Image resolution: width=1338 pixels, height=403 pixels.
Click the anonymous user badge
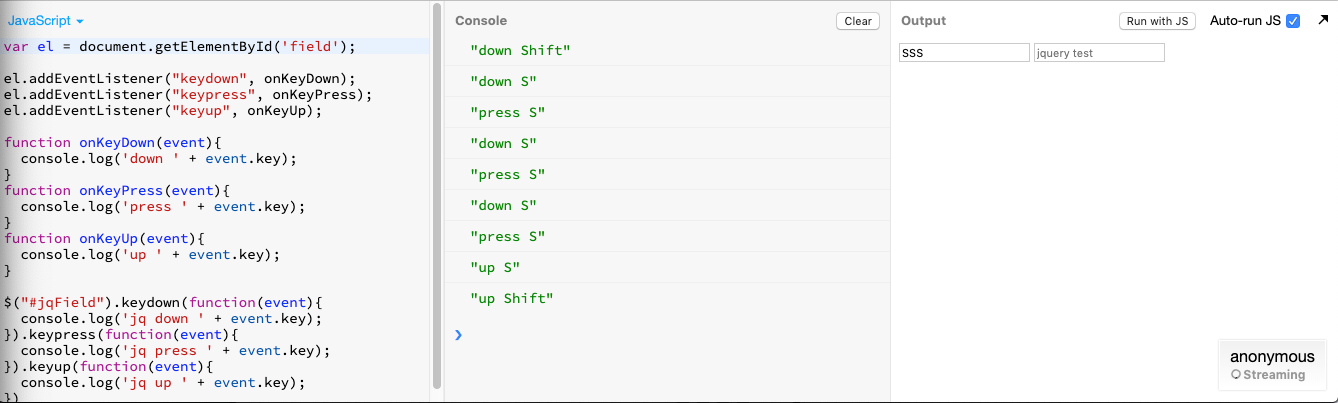[x=1272, y=357]
